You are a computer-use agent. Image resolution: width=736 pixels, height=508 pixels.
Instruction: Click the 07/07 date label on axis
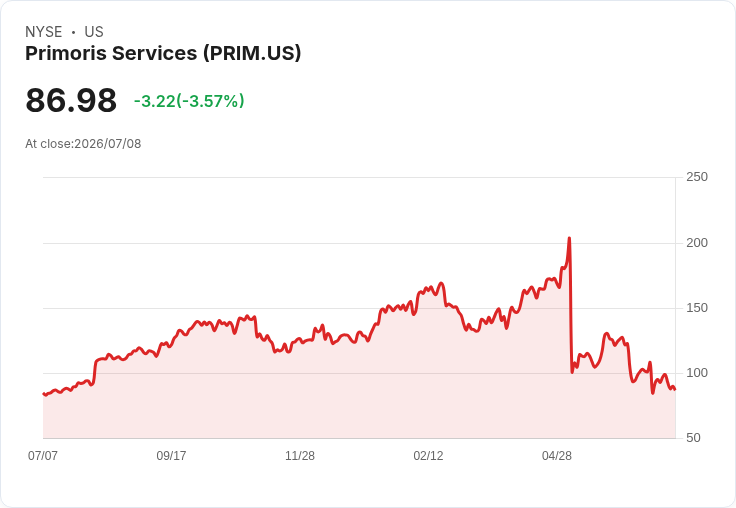point(43,456)
